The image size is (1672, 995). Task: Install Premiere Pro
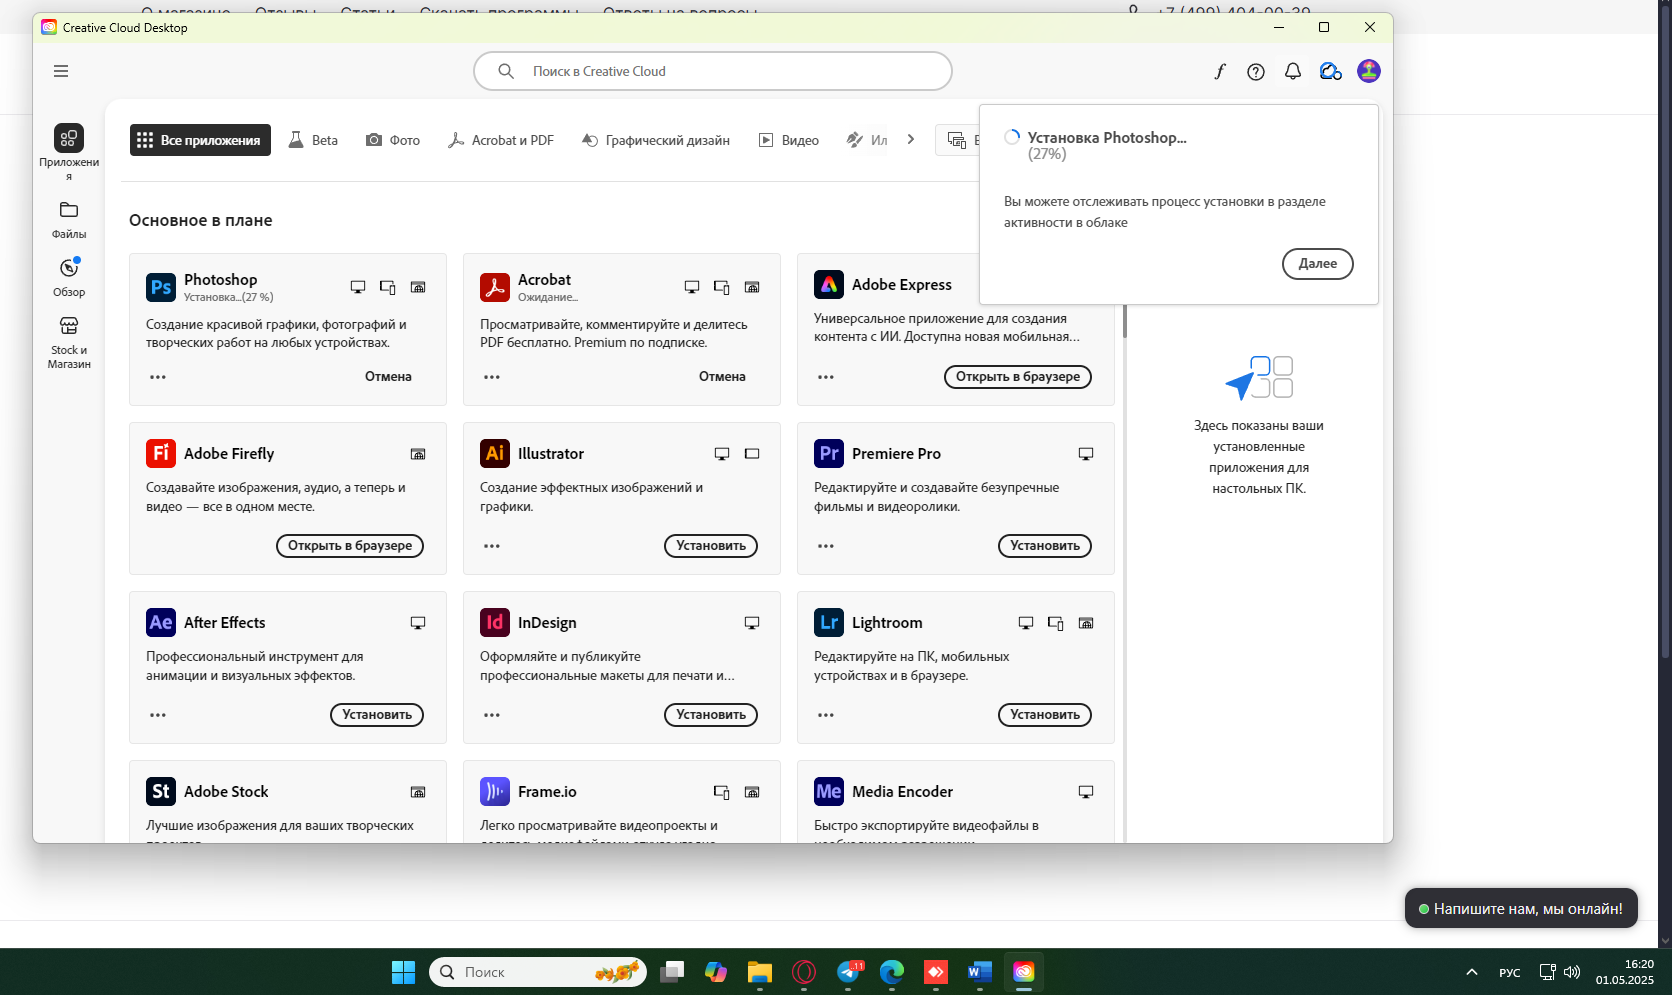click(x=1045, y=546)
